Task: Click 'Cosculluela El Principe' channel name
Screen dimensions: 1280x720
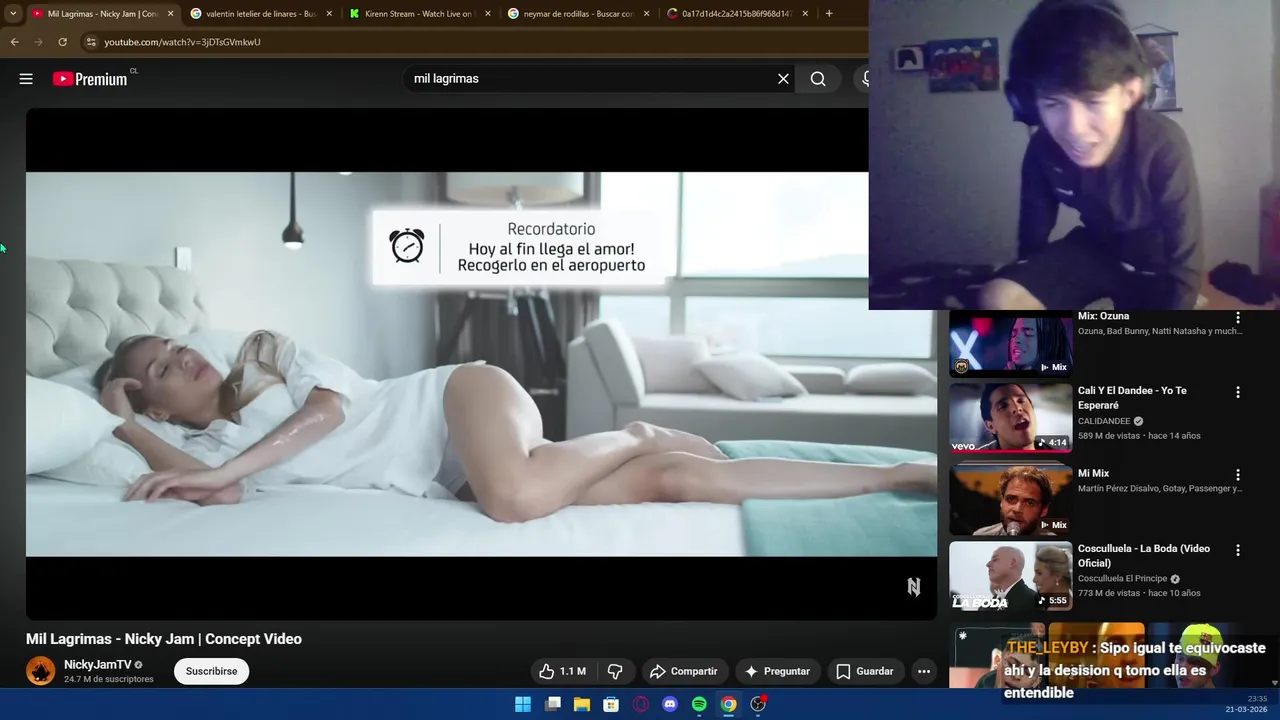Action: 1122,578
